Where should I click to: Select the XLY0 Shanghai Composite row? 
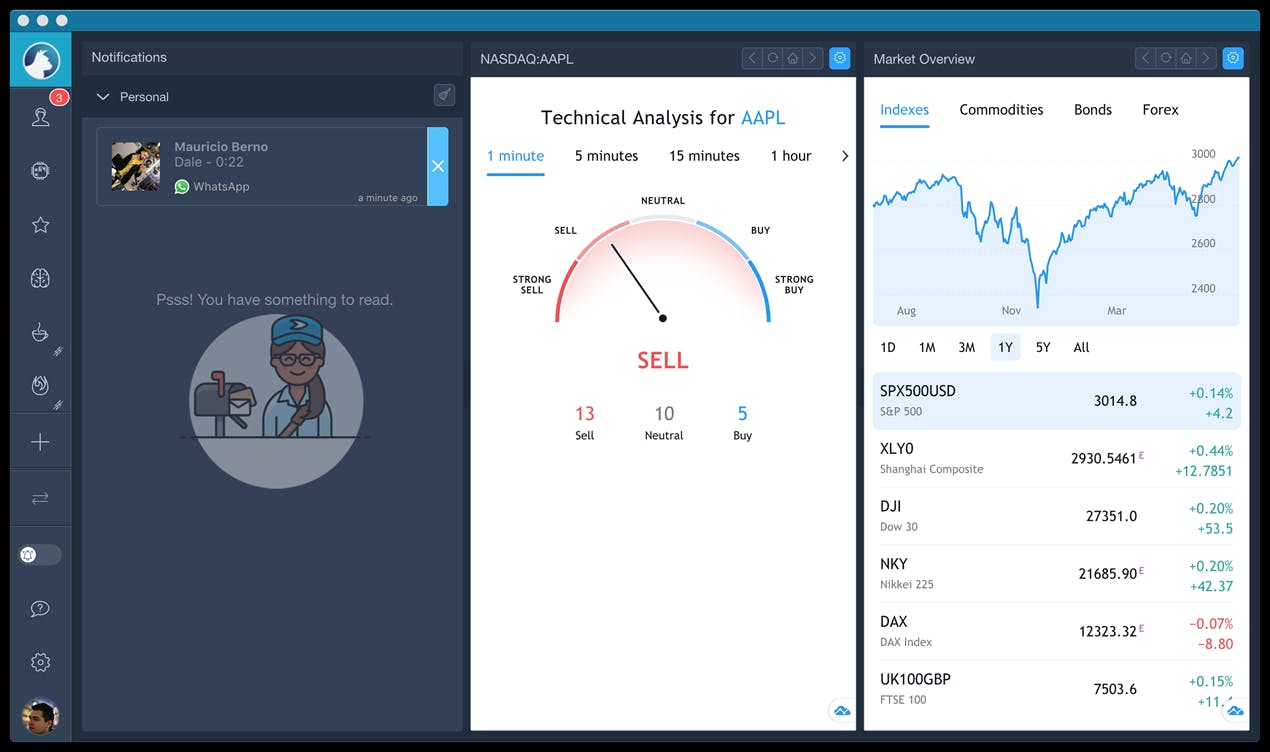[1056, 459]
